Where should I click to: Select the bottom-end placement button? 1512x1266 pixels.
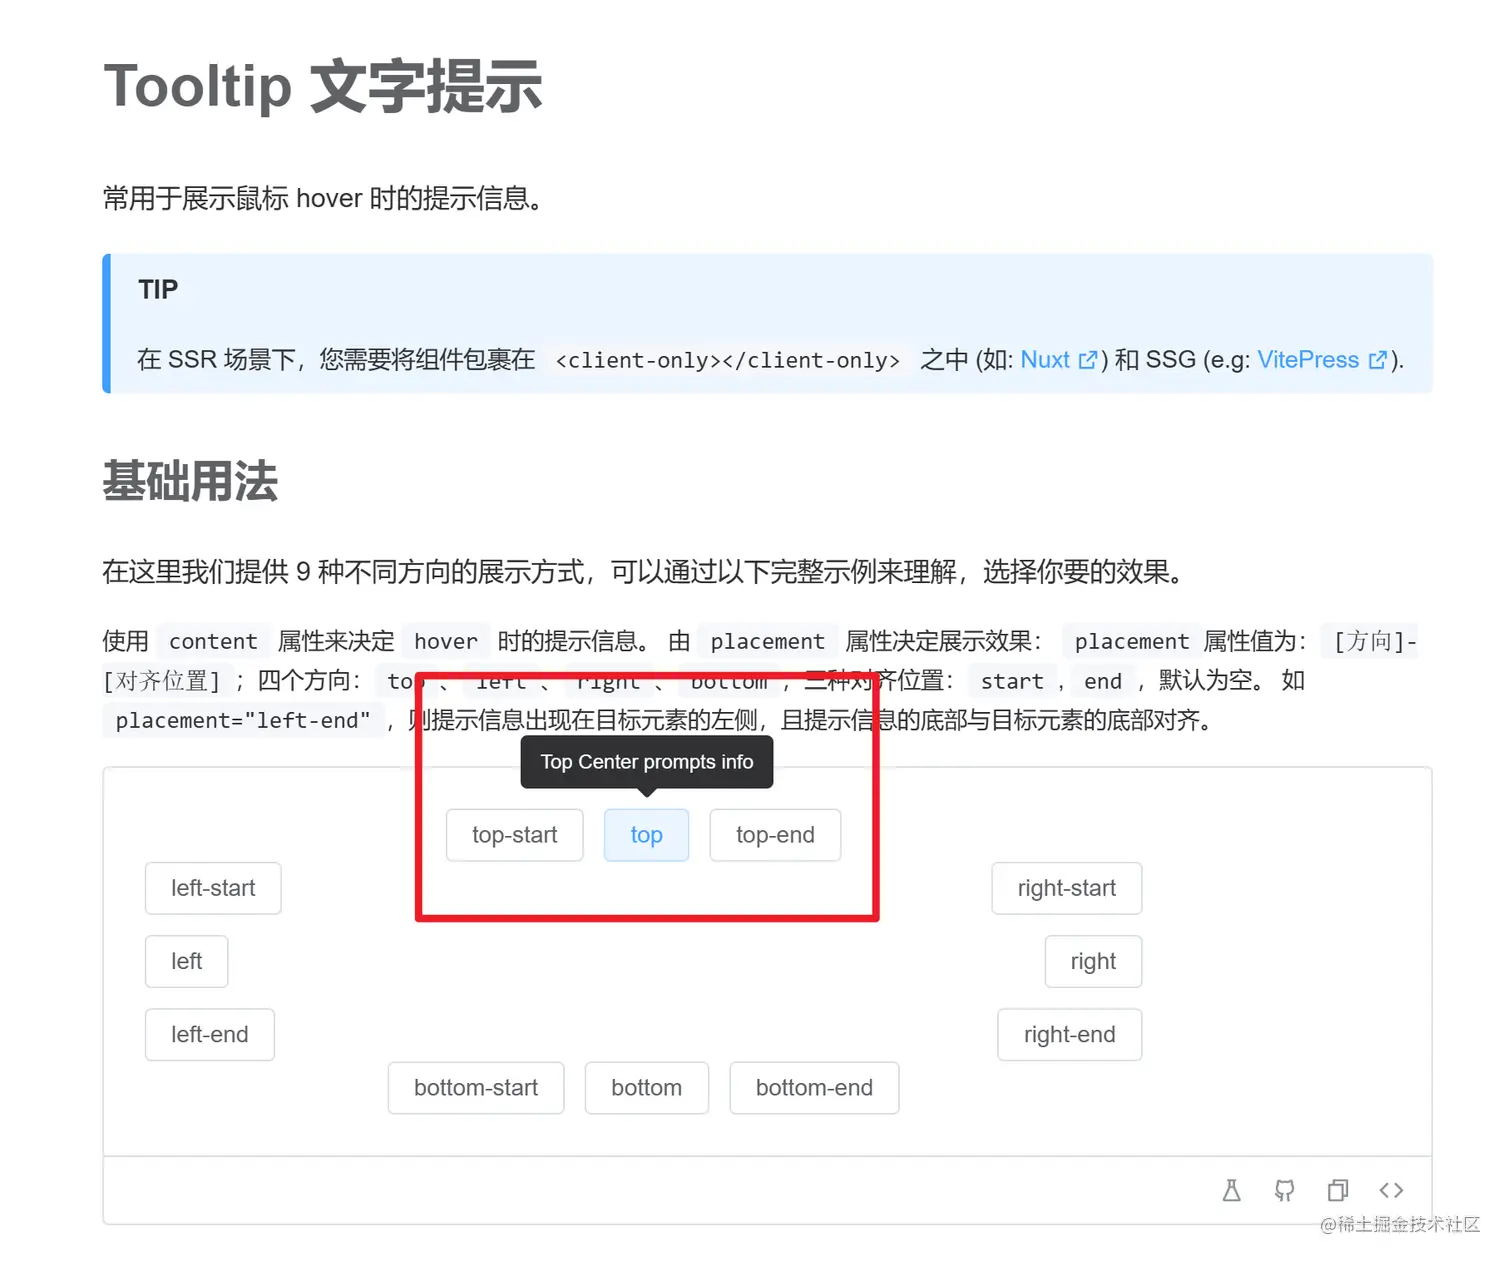(814, 1088)
